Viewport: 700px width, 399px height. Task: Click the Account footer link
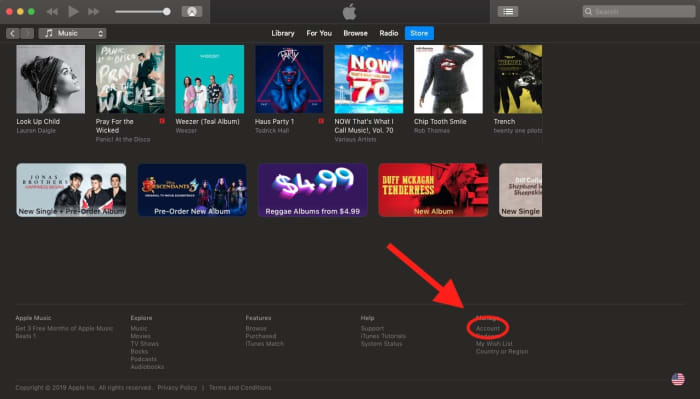(x=488, y=328)
